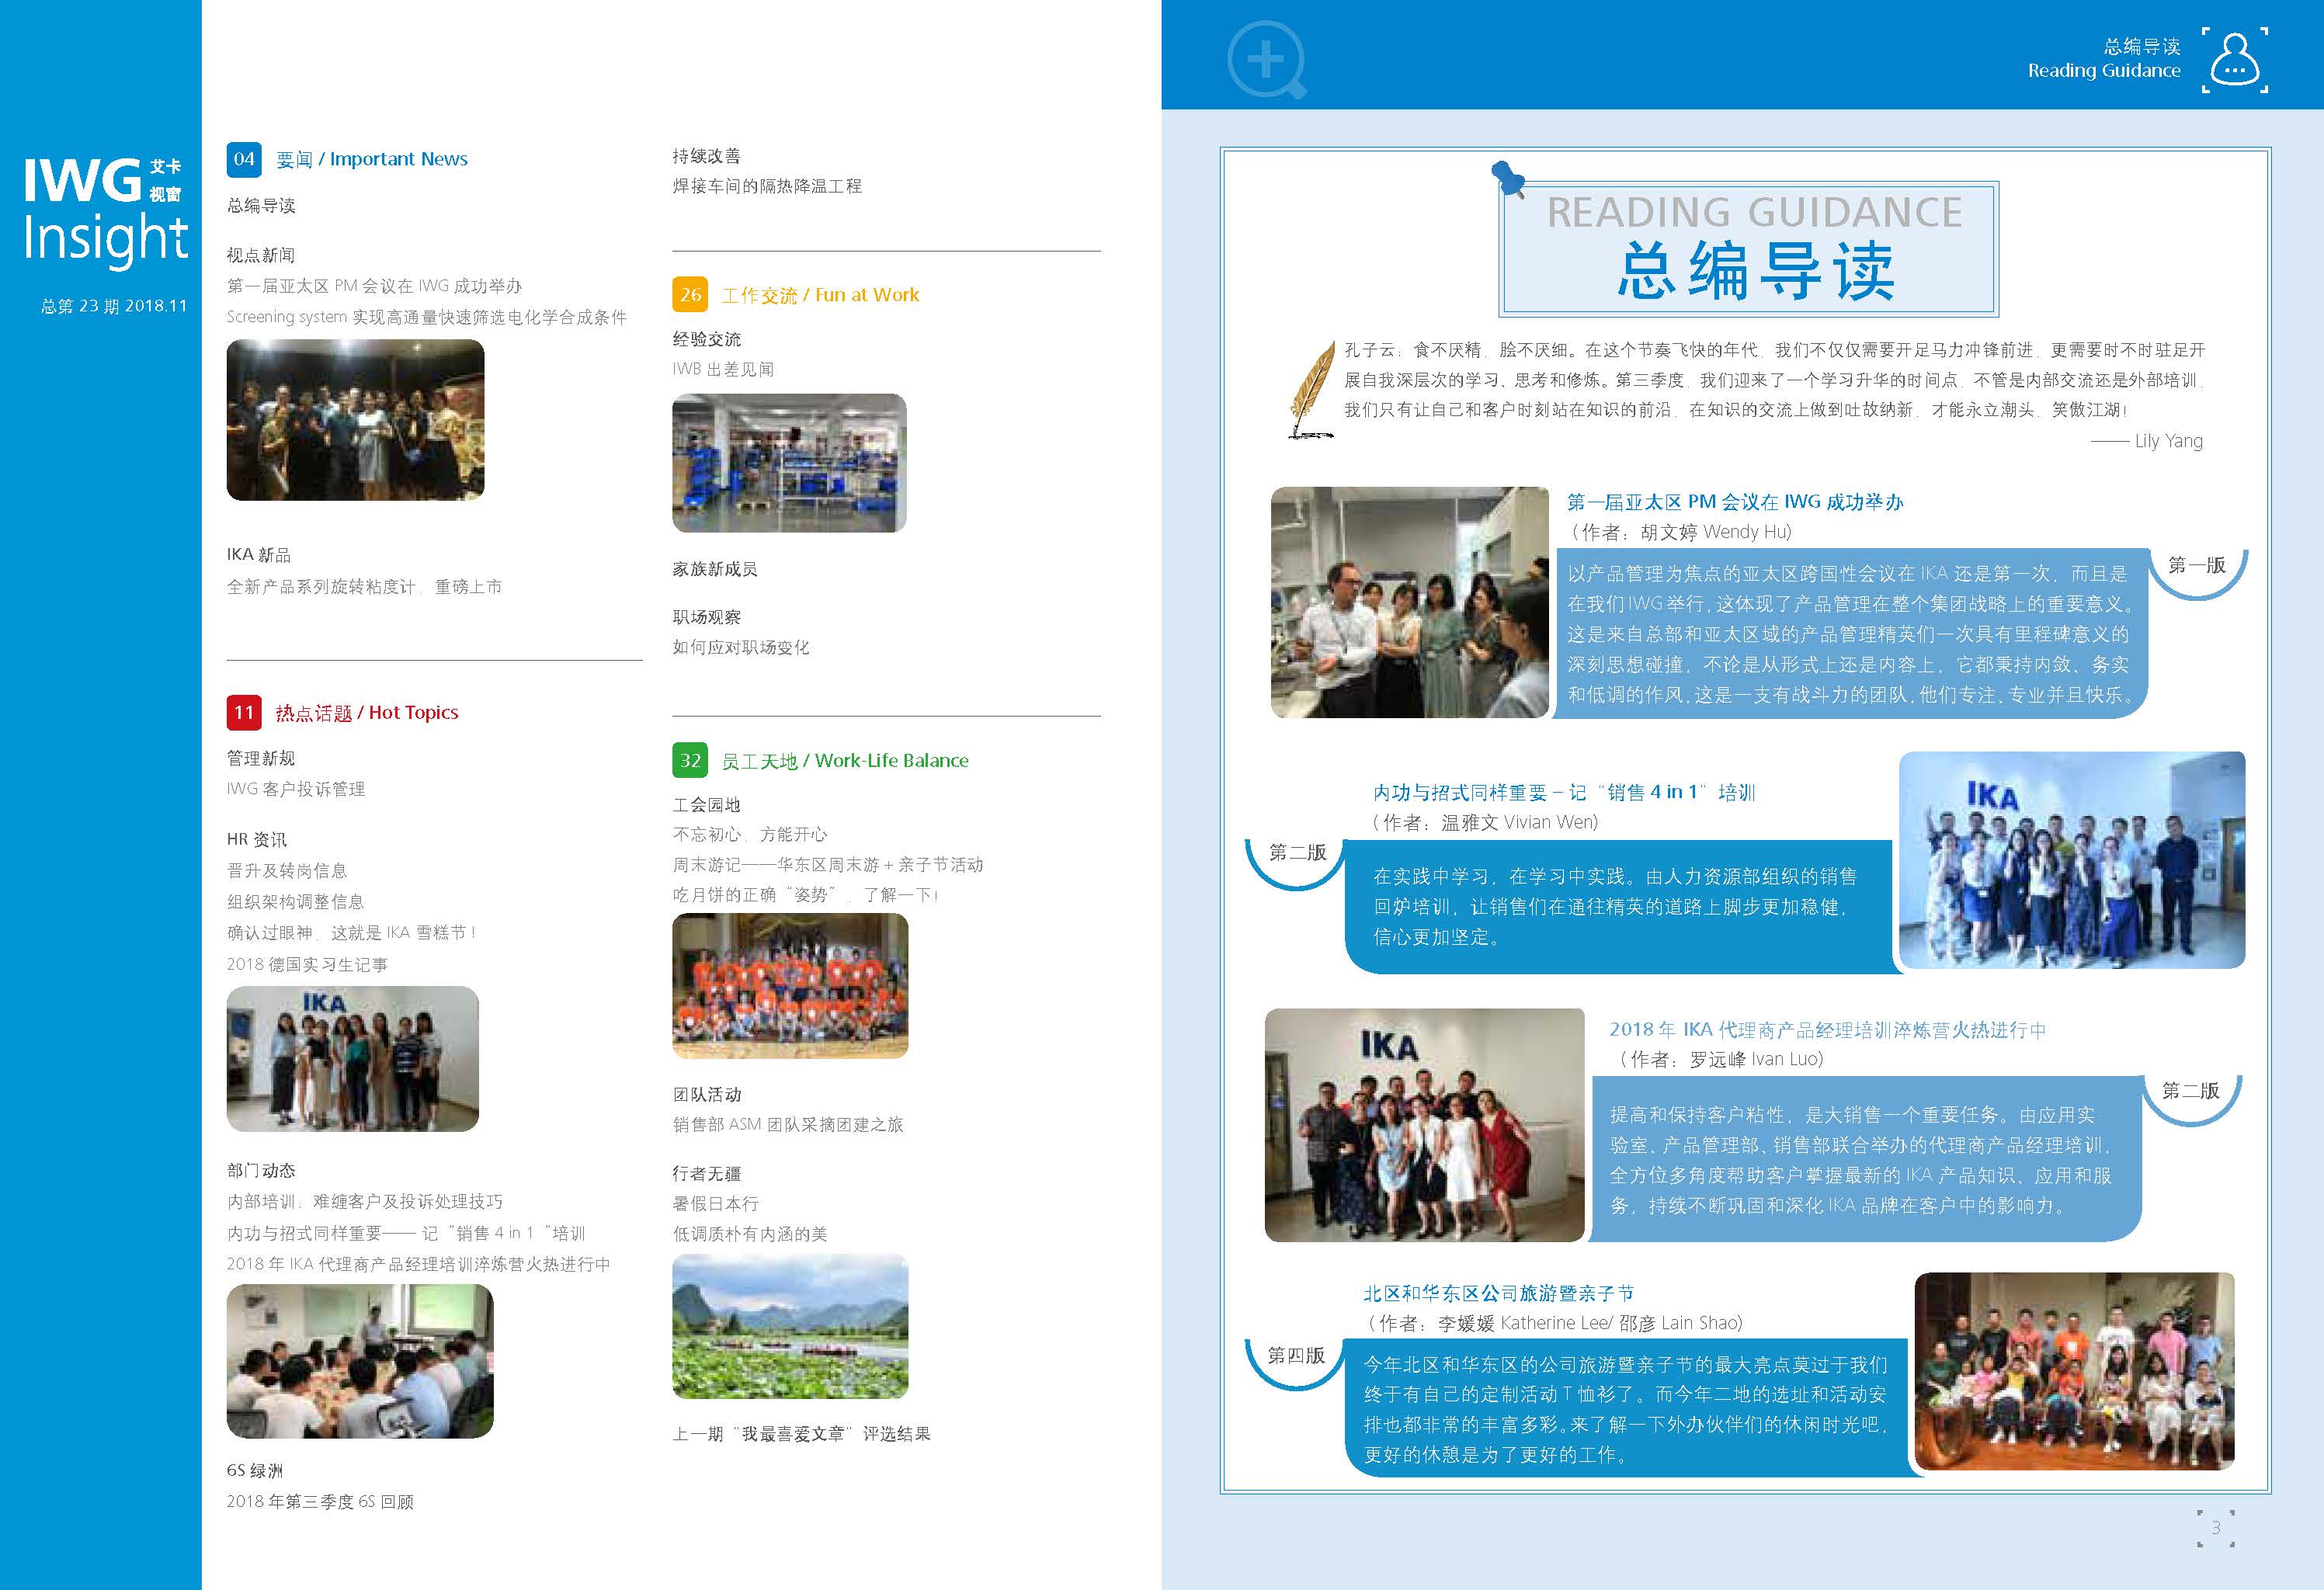Screen dimensions: 2324x1590
Task: Click 确认过眼神，这就是 IKA 雪糕节 line
Action: 351,933
